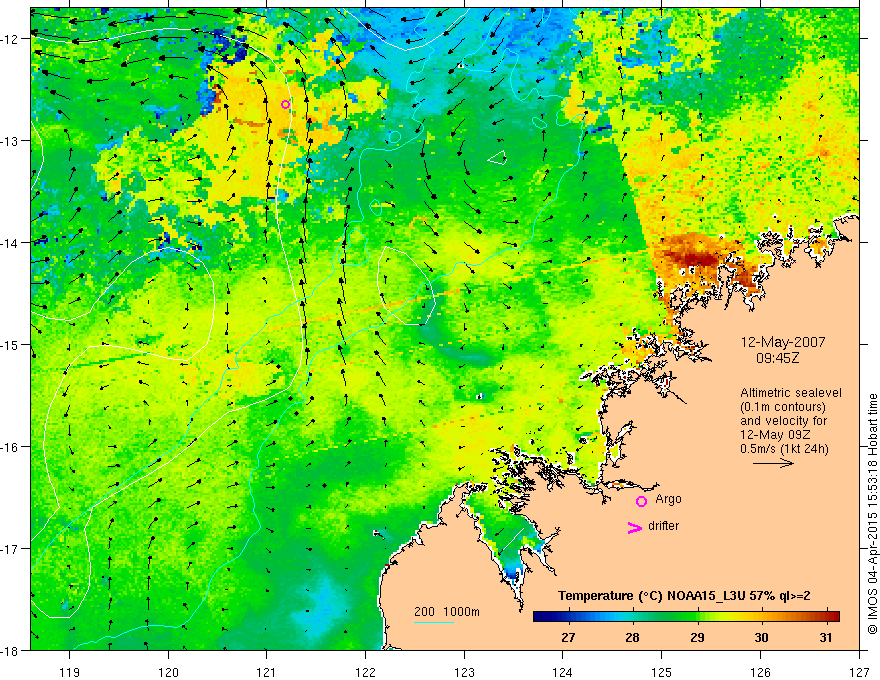Select the 30 label on temperature scale
Viewport: 880px width, 680px height.
point(761,637)
